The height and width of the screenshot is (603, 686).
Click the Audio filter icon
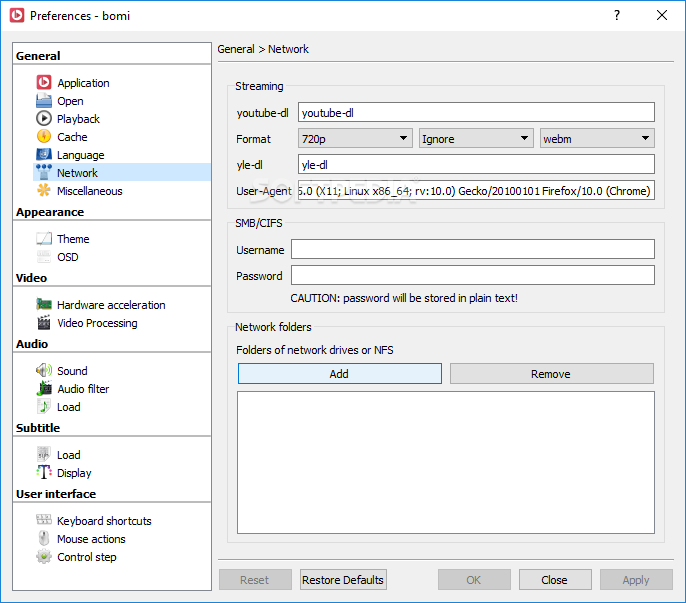pos(44,388)
